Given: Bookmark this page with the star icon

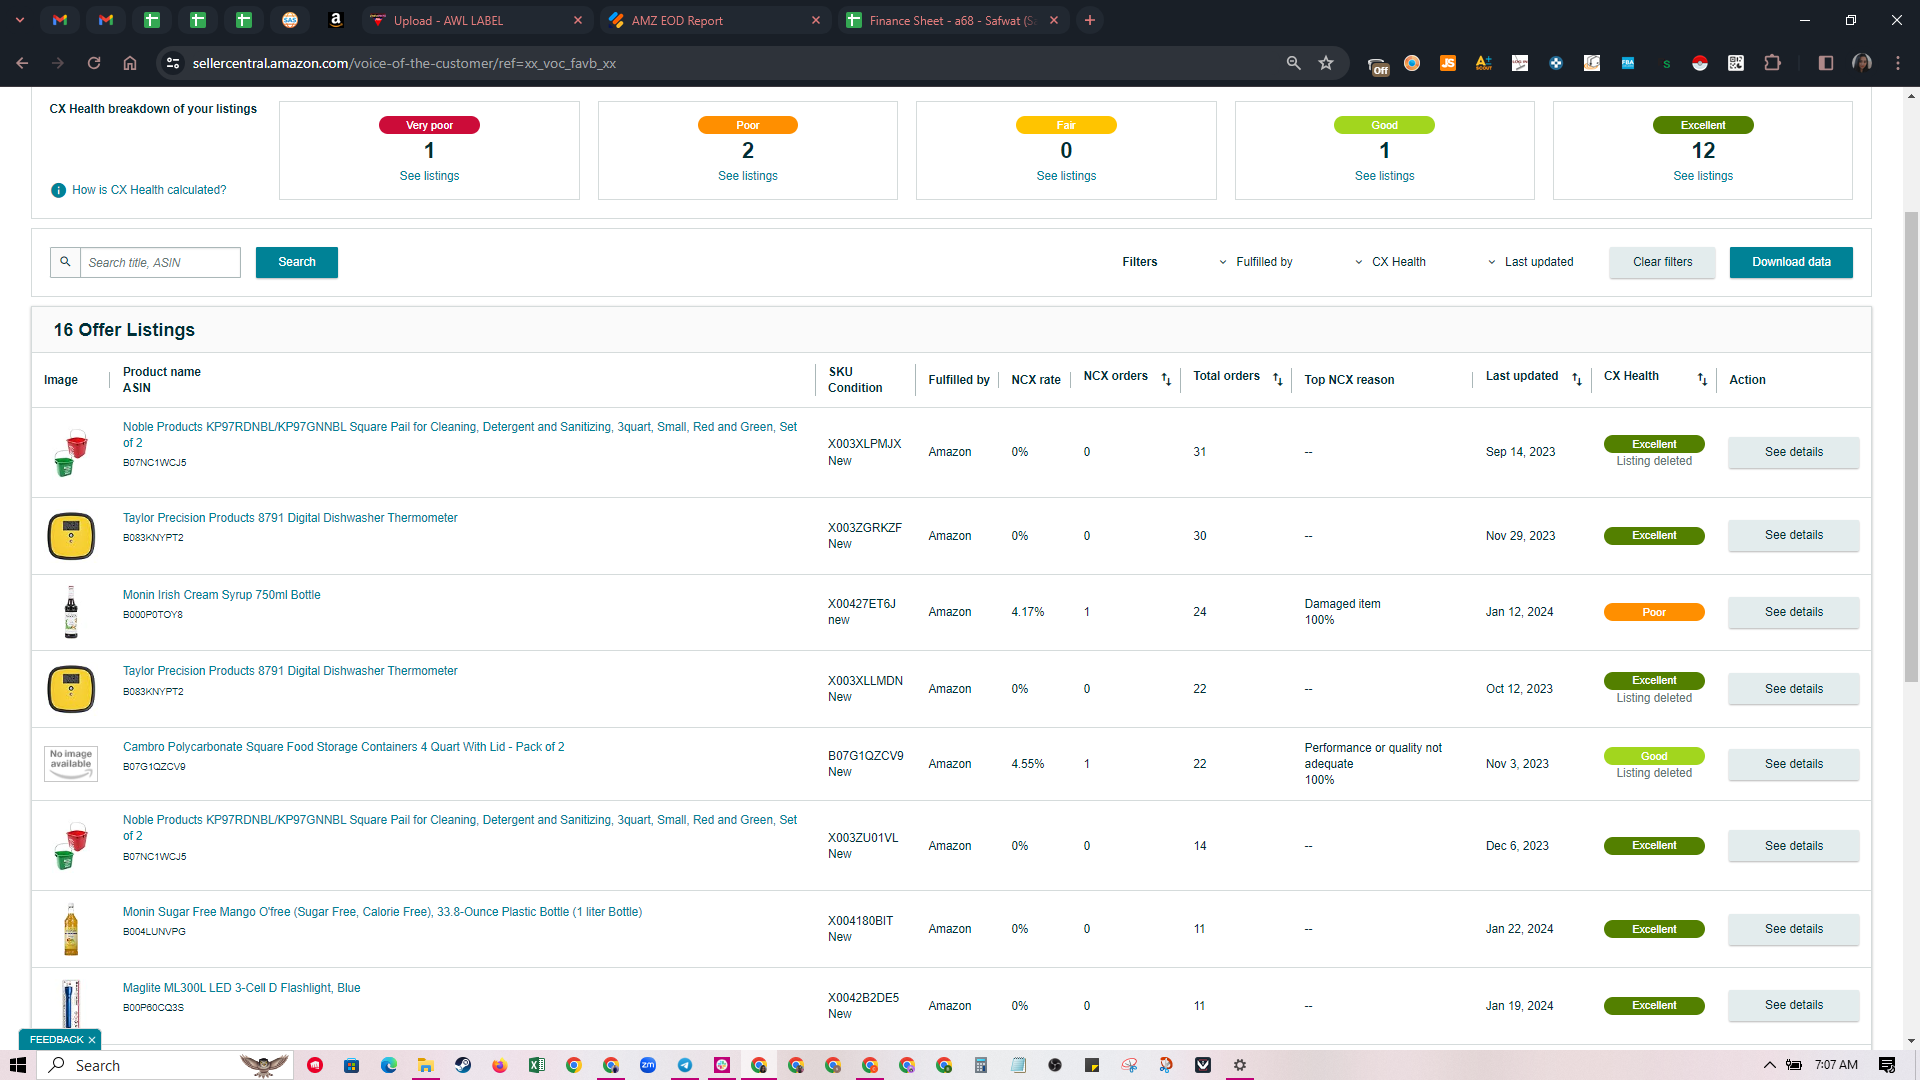Looking at the screenshot, I should coord(1326,63).
